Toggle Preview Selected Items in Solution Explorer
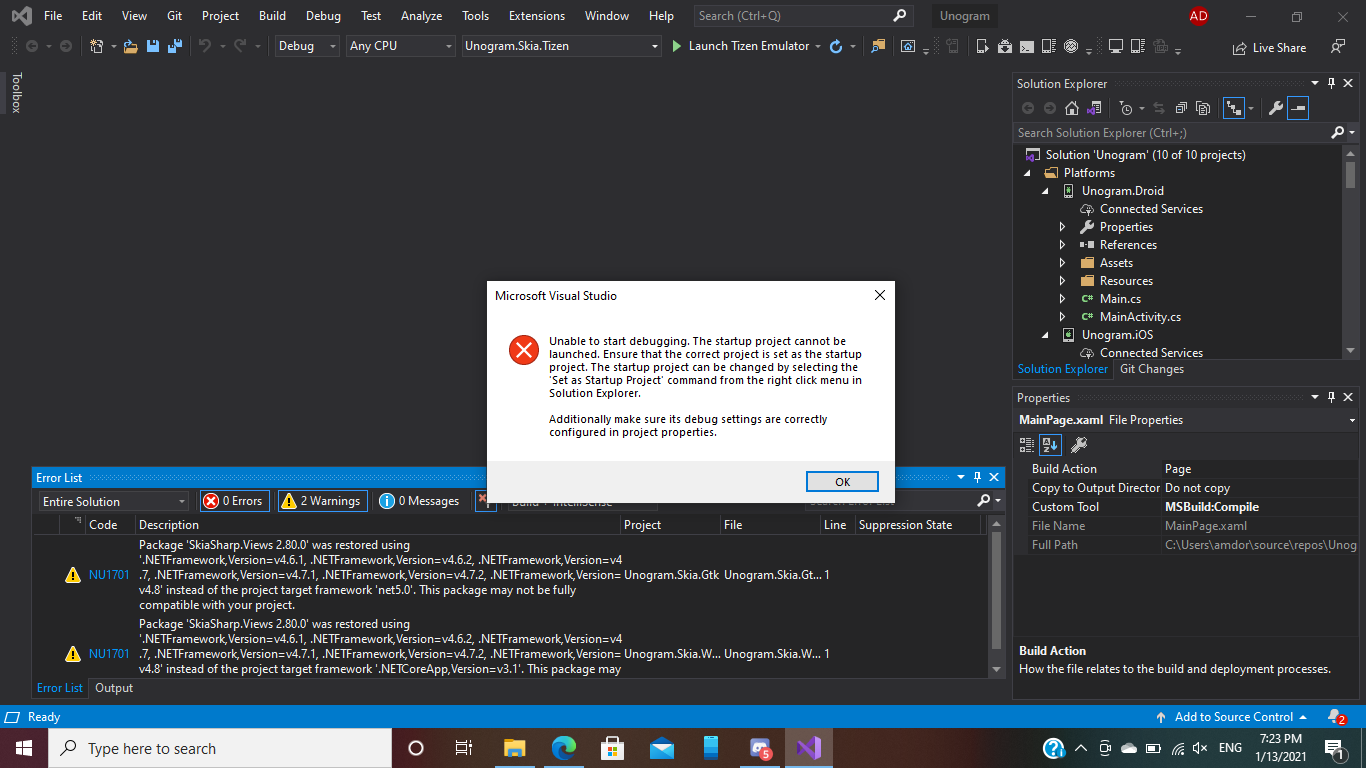 (x=1298, y=108)
